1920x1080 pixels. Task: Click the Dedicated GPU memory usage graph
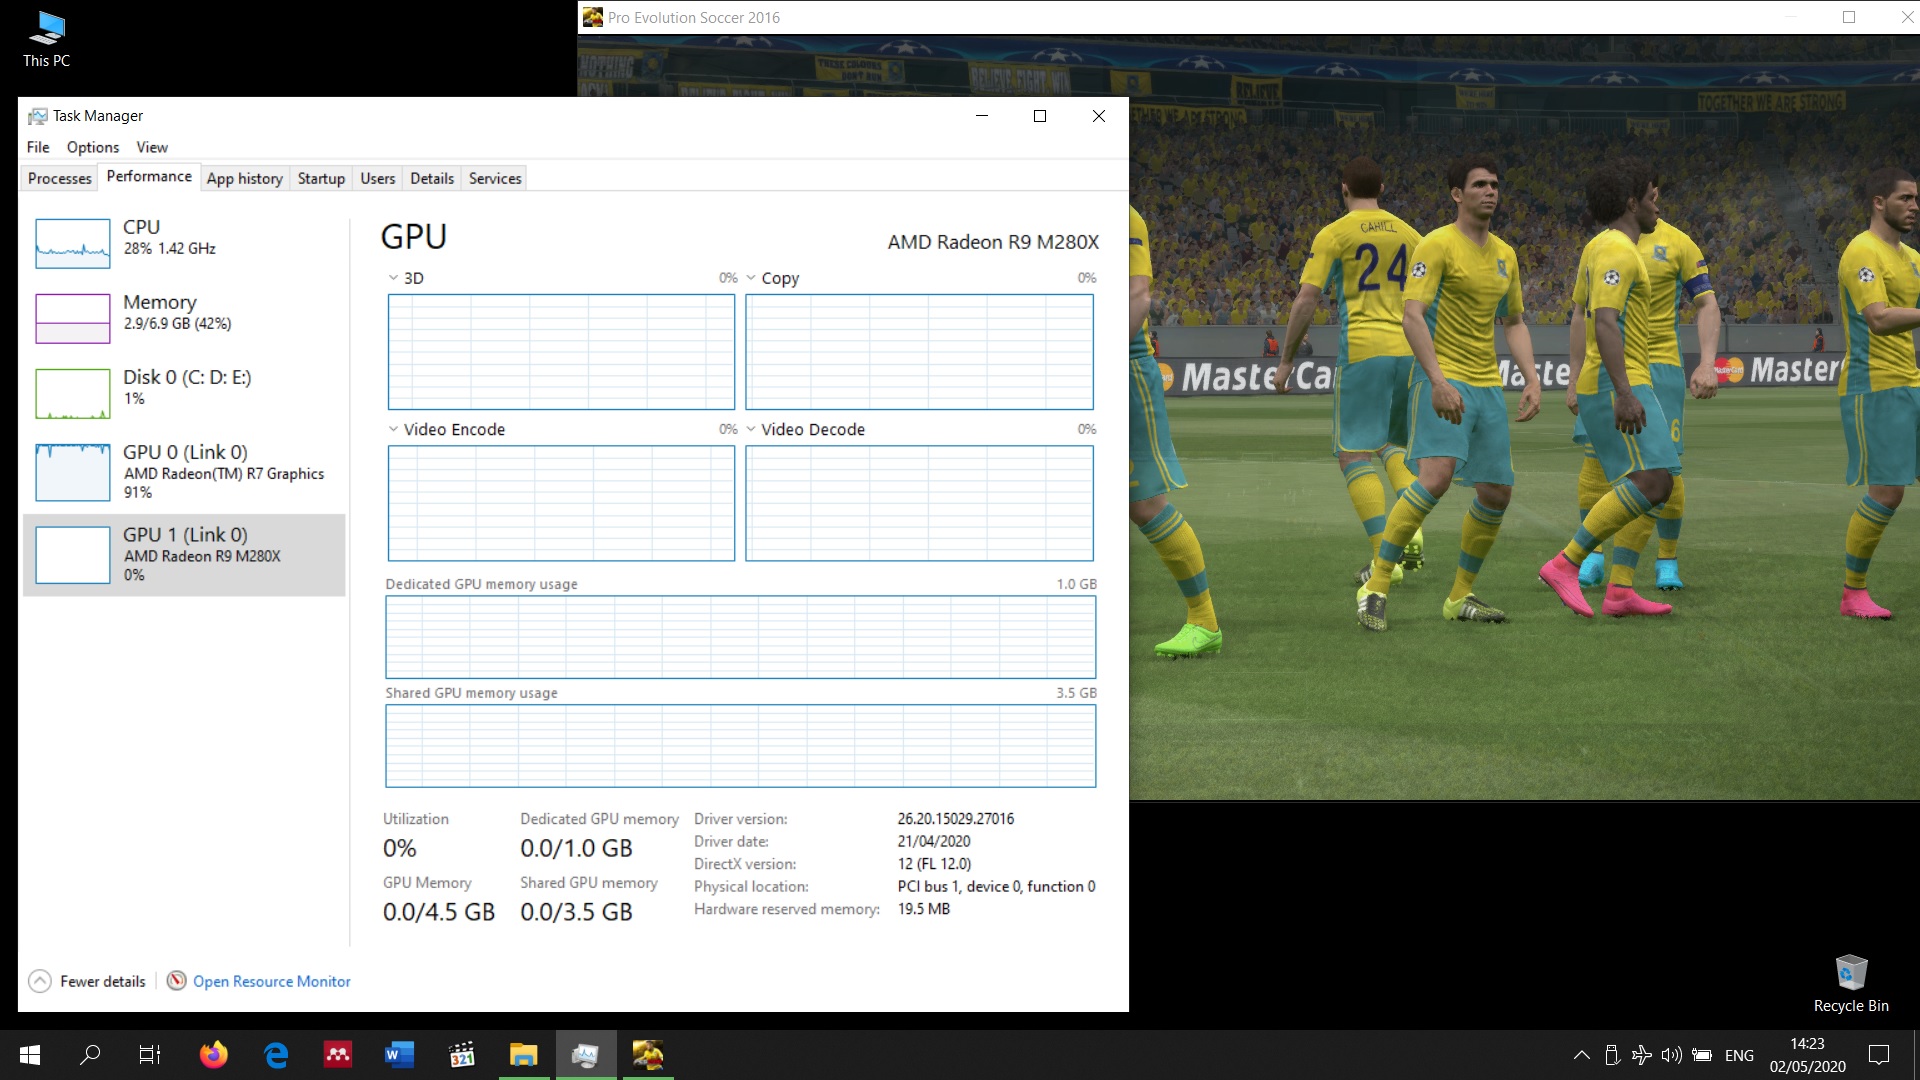(741, 637)
